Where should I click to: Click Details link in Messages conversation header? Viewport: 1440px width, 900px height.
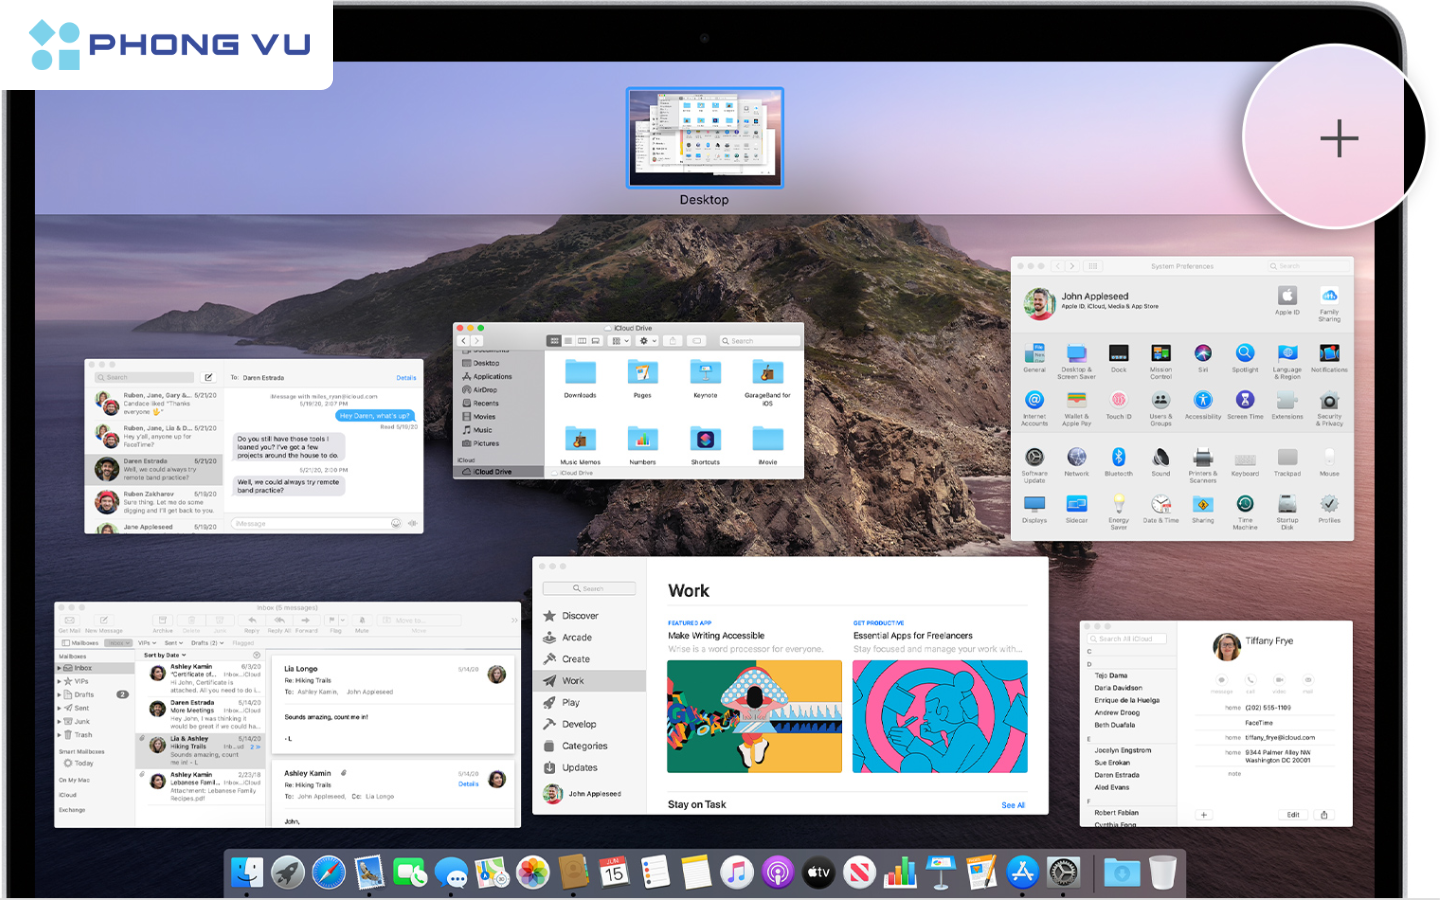point(406,378)
